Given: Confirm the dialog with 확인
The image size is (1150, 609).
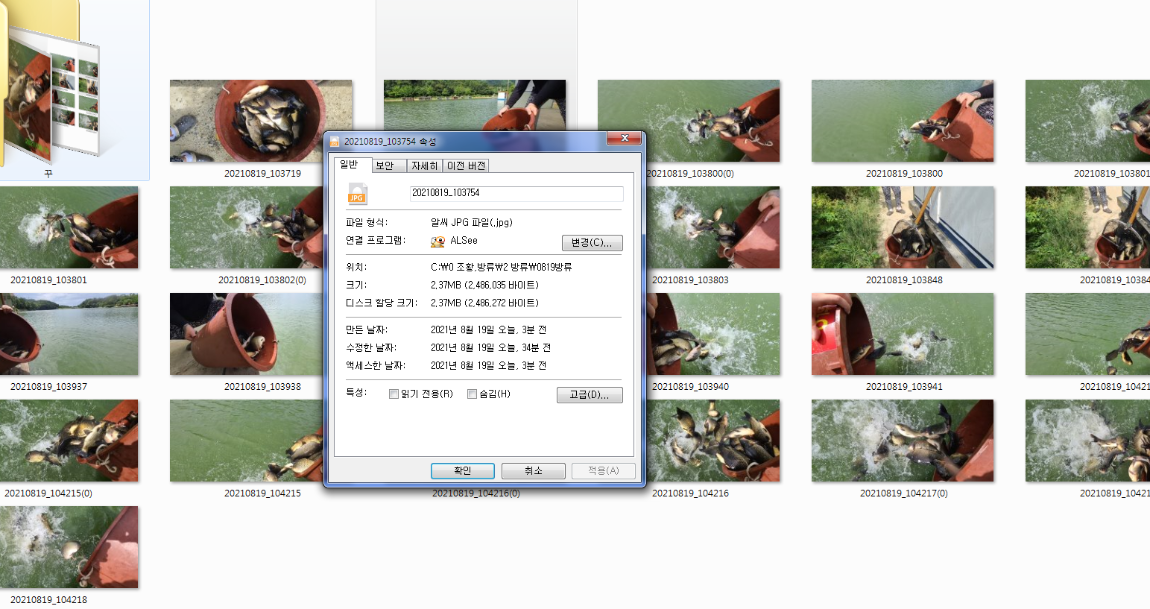Looking at the screenshot, I should [462, 470].
